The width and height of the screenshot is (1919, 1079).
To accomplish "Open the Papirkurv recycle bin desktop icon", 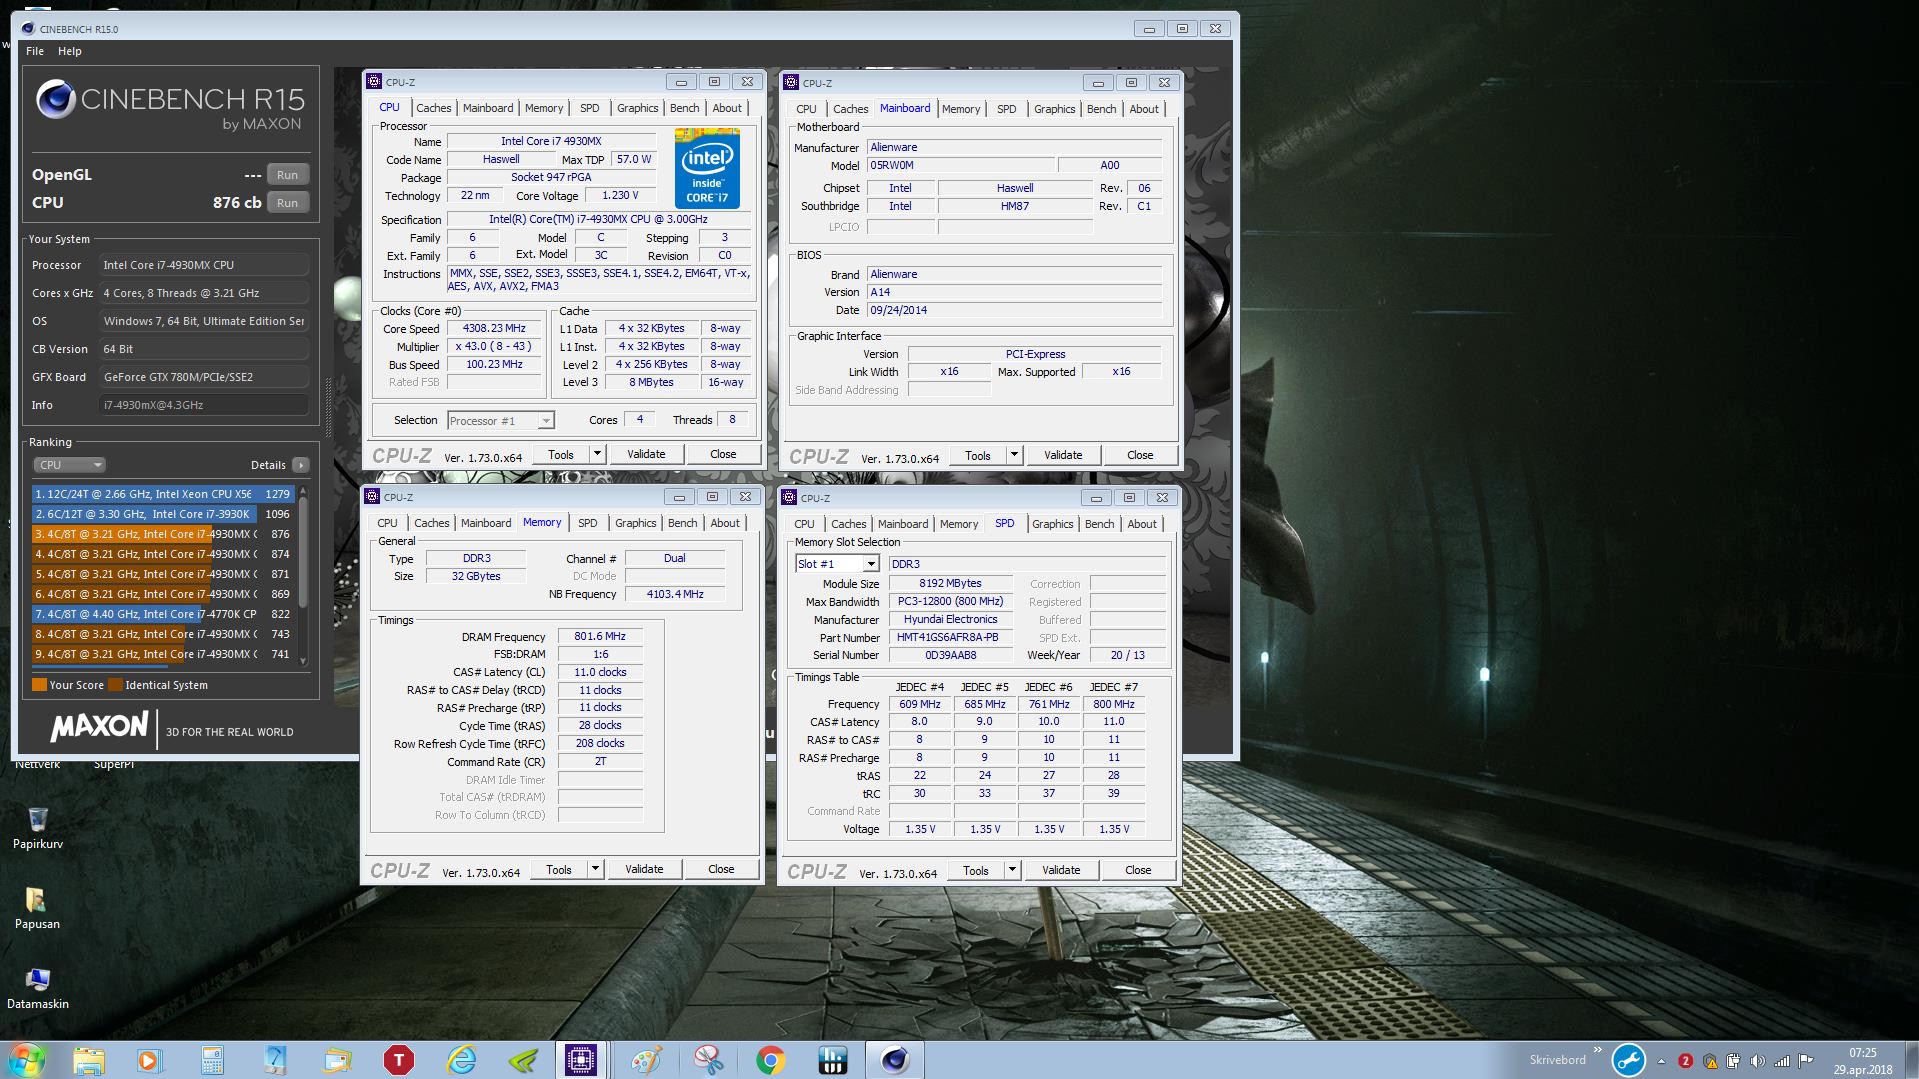I will click(x=38, y=828).
